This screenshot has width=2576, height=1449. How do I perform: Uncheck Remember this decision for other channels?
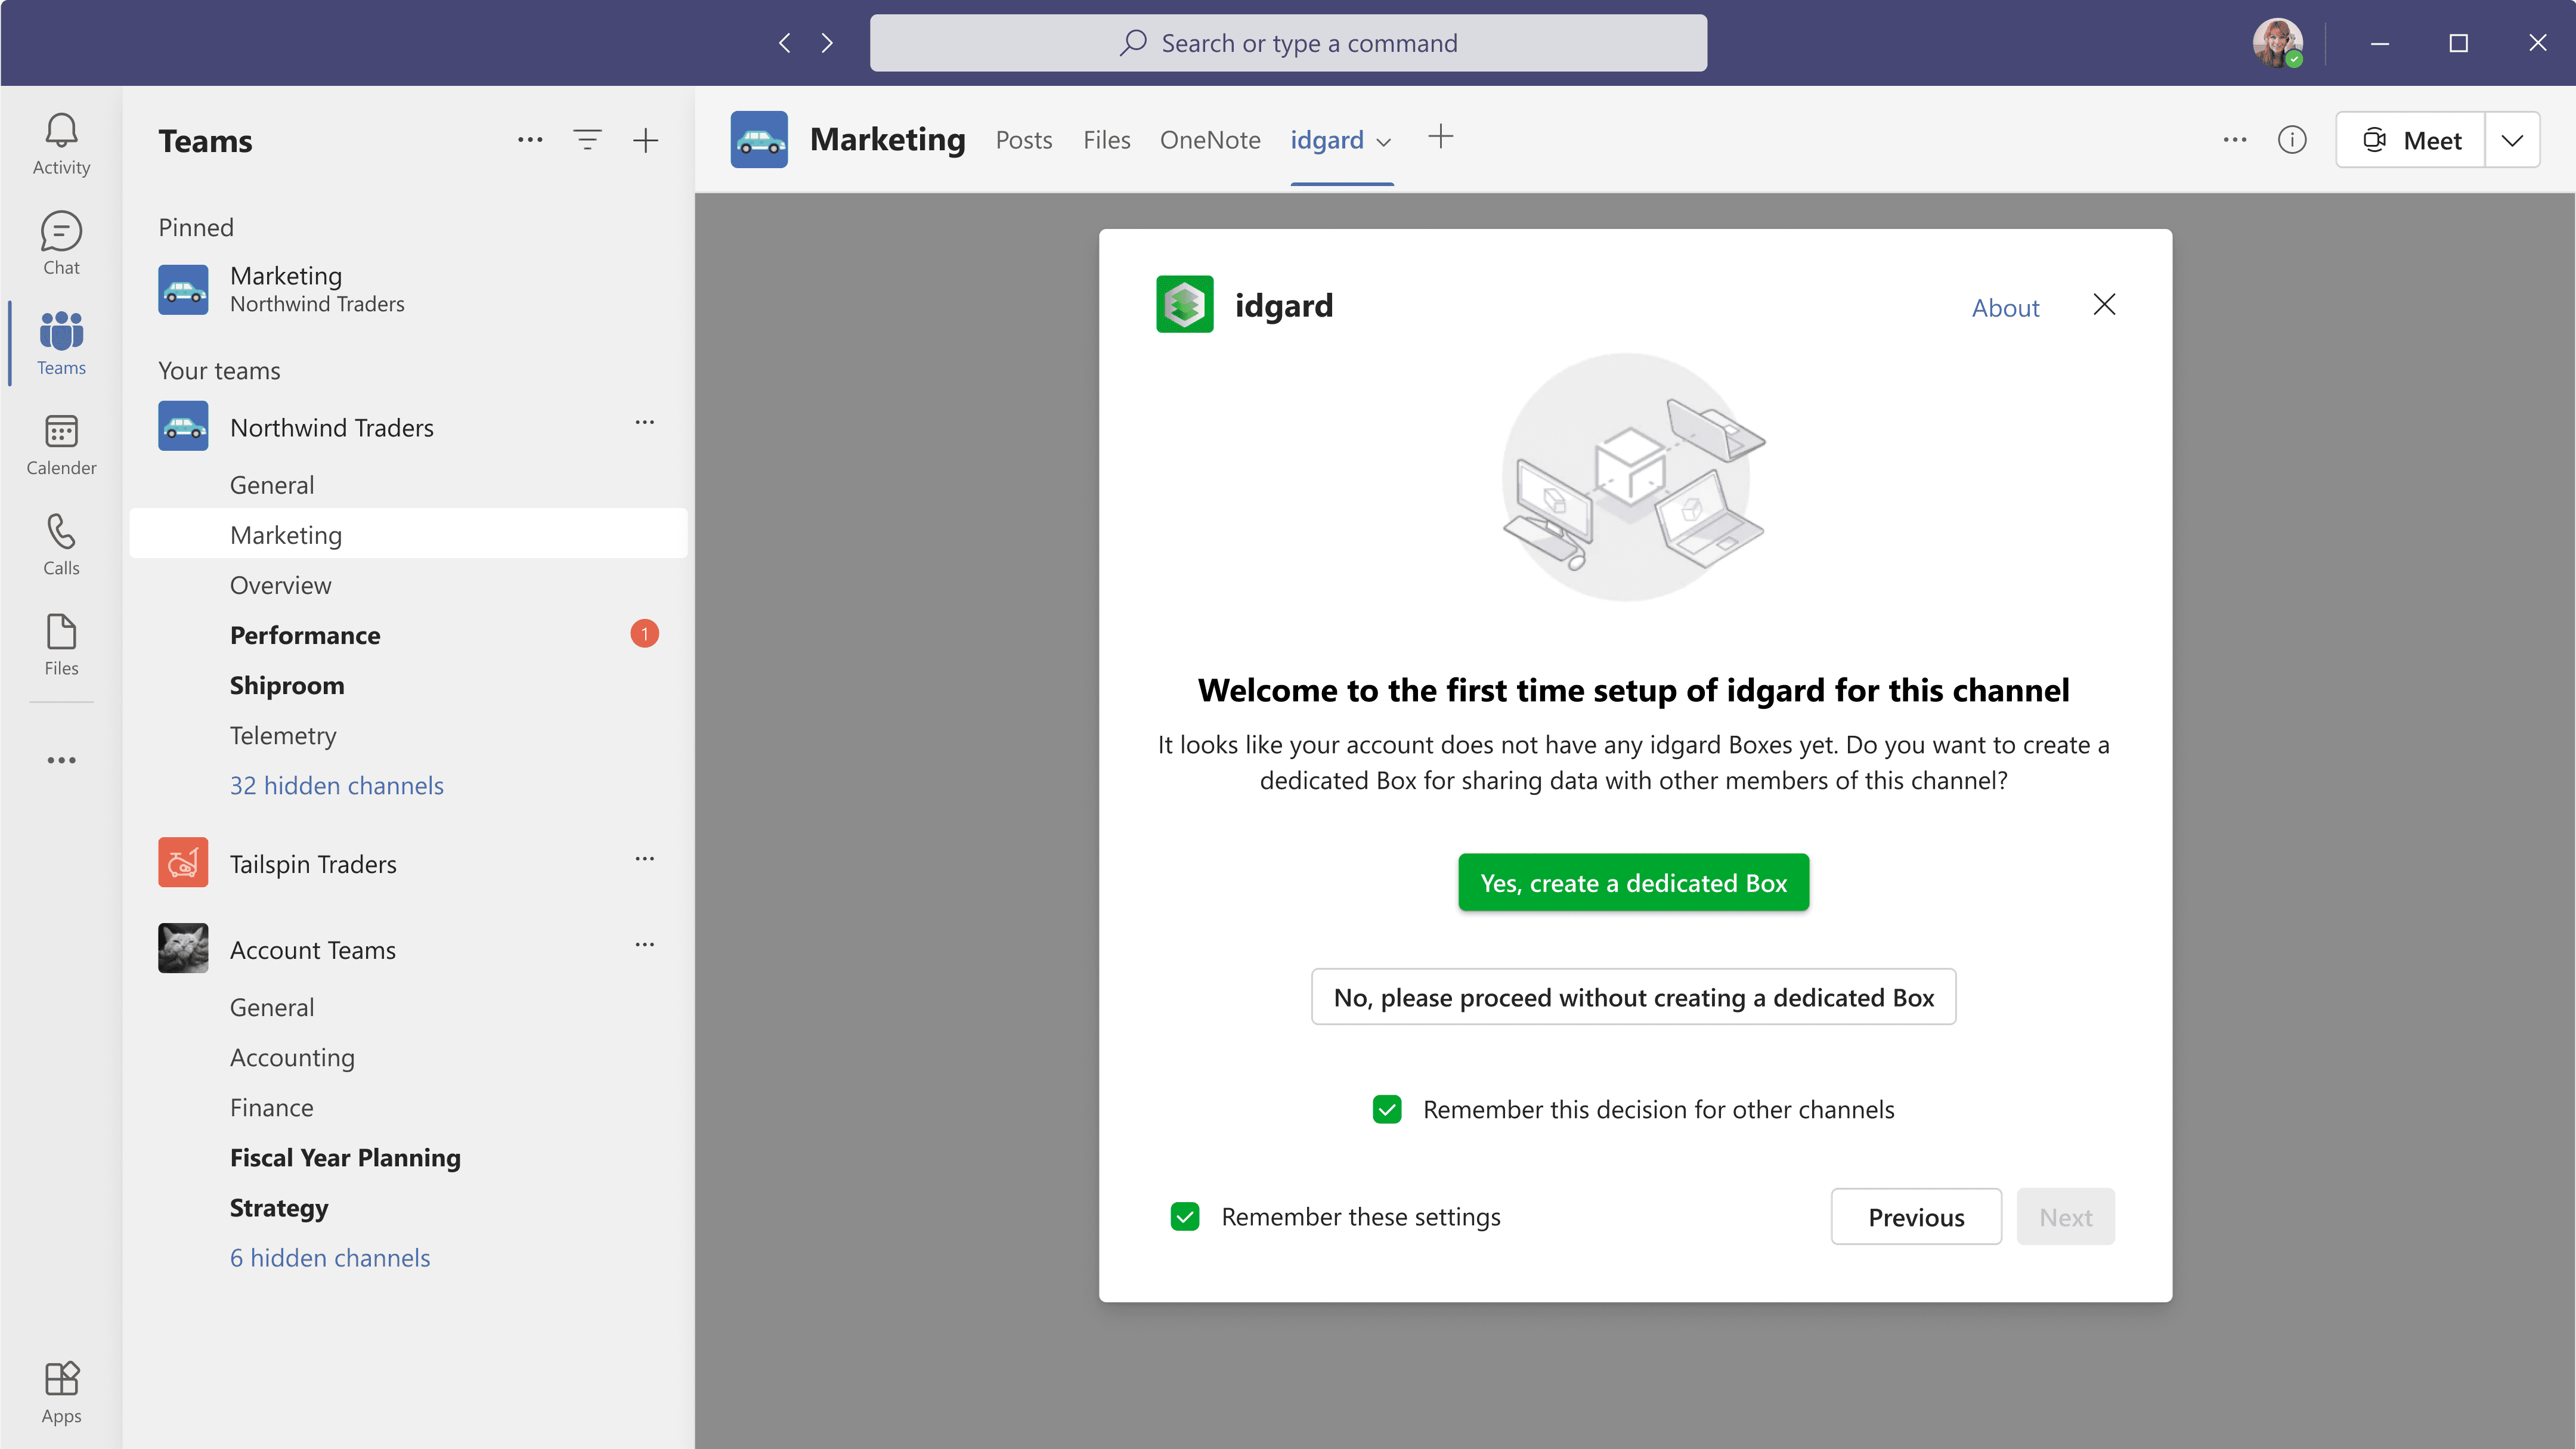pyautogui.click(x=1387, y=1109)
